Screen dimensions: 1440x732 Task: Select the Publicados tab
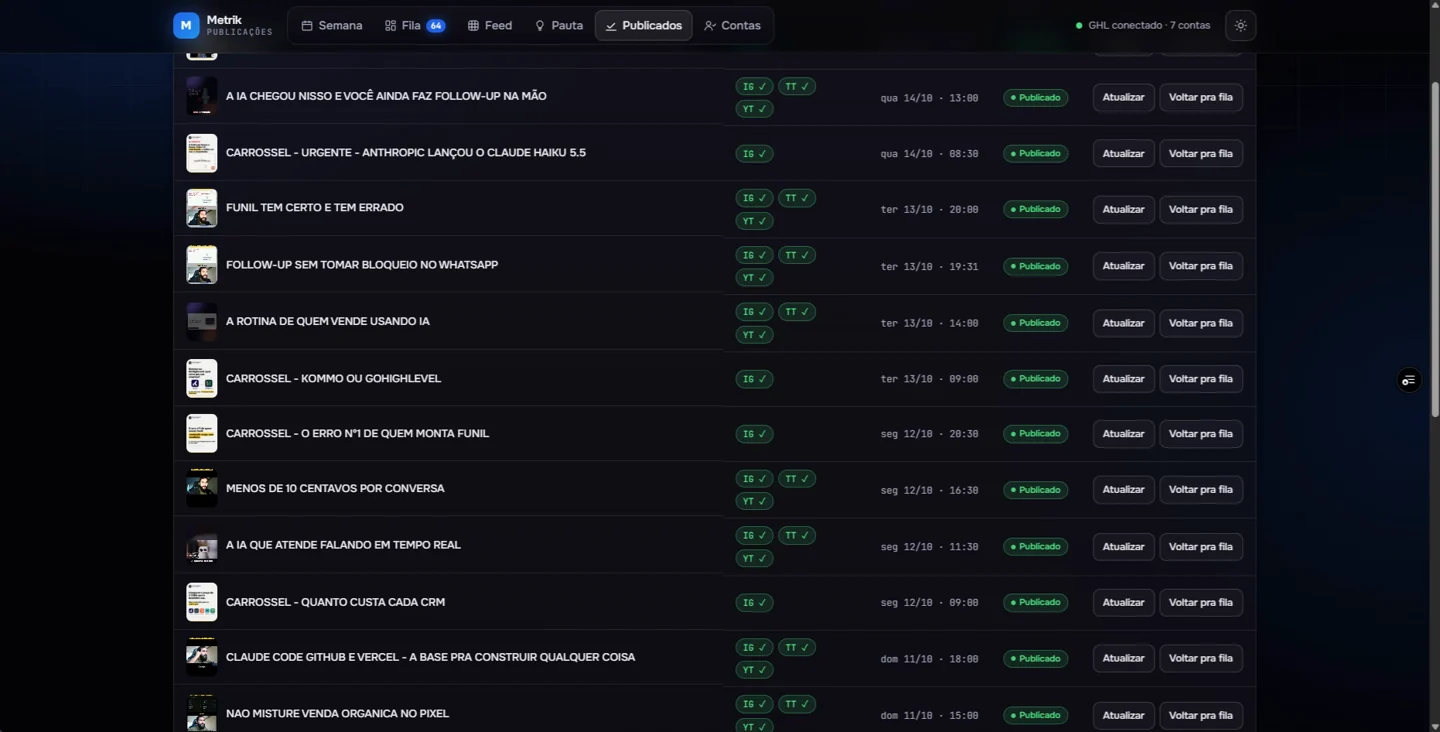tap(643, 25)
